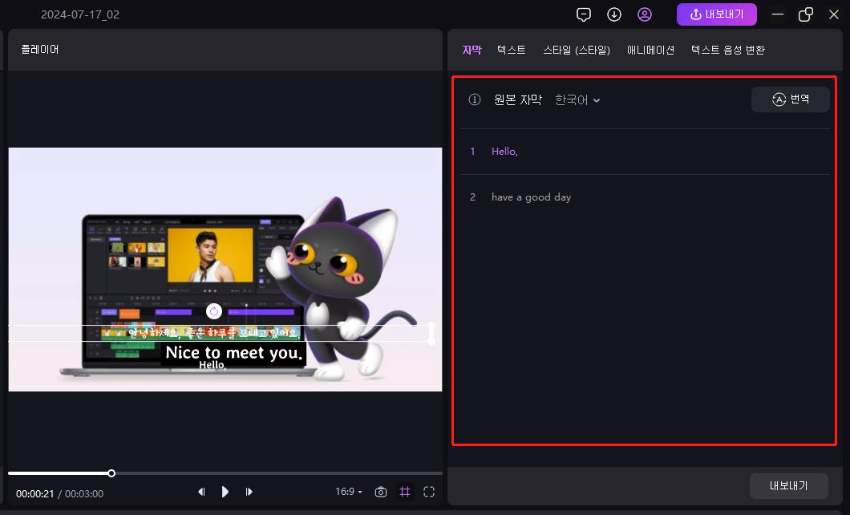This screenshot has height=515, width=850.
Task: Click the playback progress slider handle
Action: (x=112, y=473)
